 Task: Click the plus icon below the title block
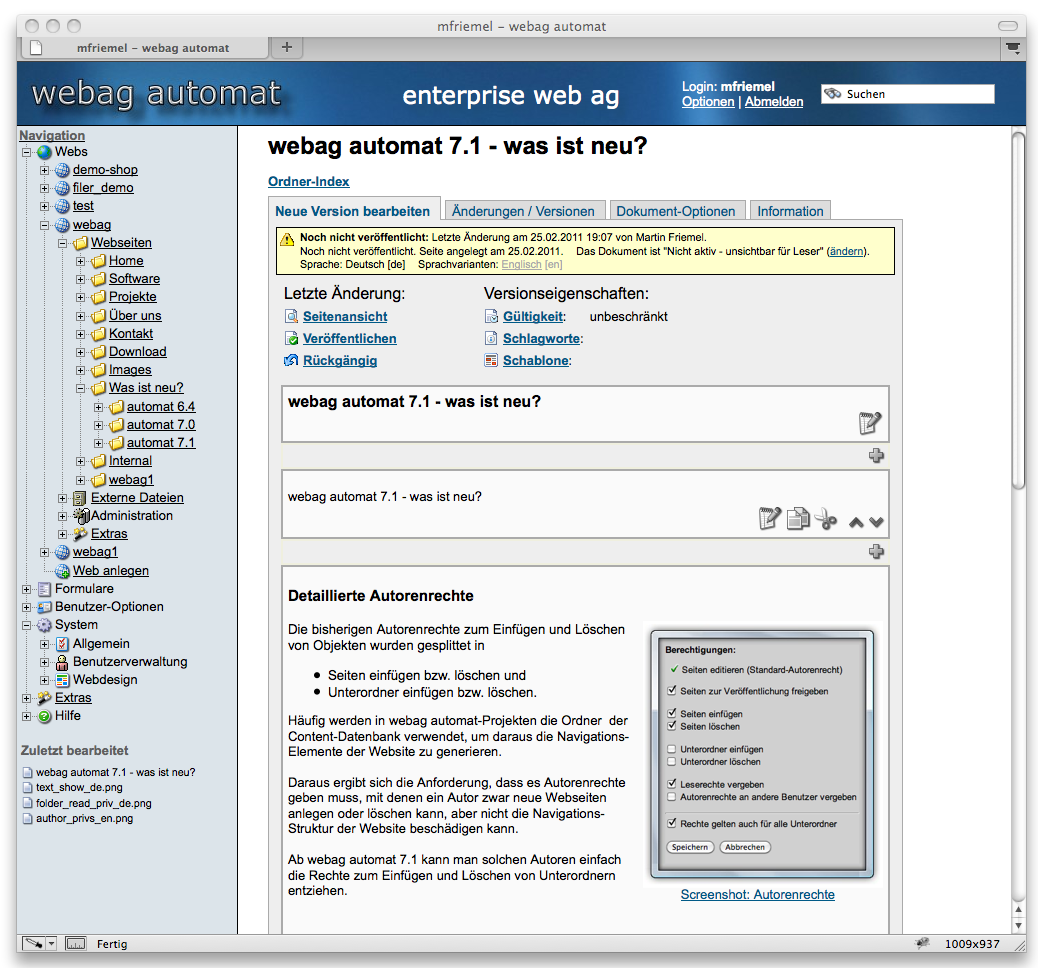pos(877,456)
